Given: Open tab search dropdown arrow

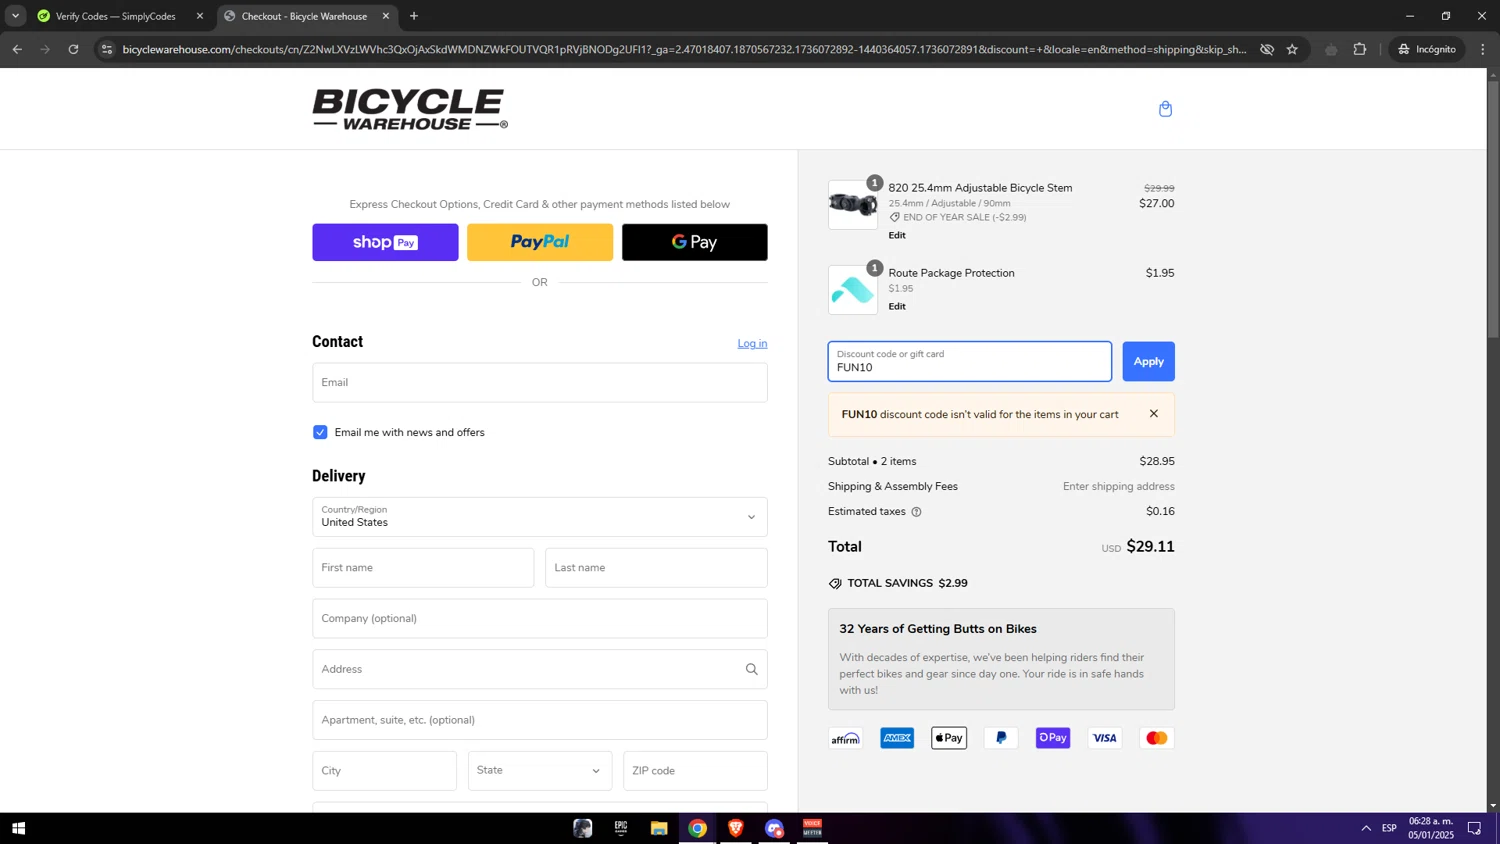Looking at the screenshot, I should (x=15, y=16).
